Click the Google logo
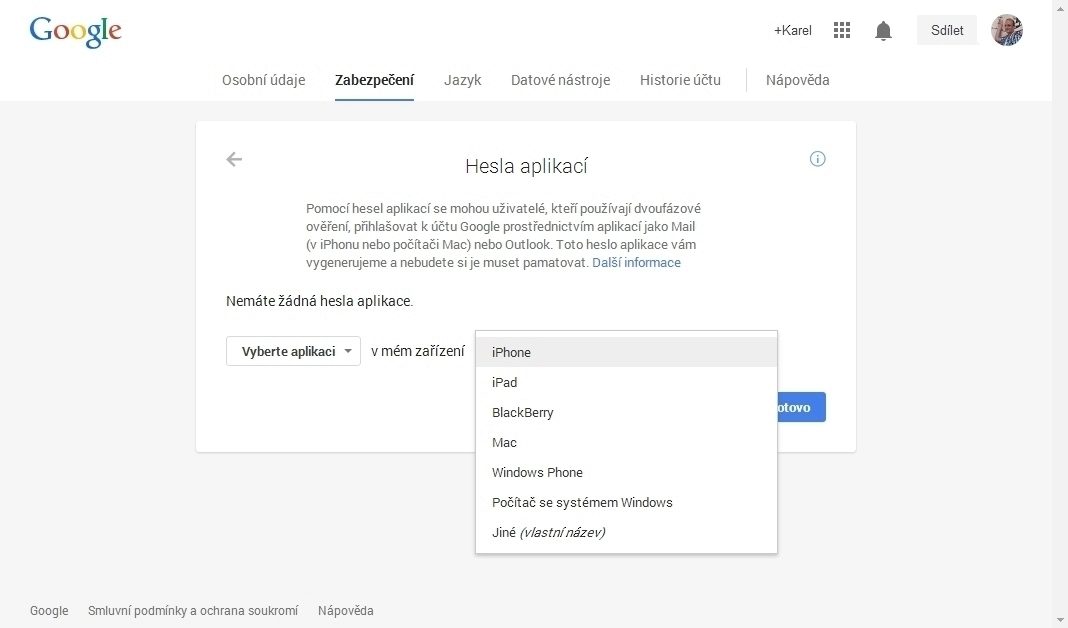 coord(76,31)
